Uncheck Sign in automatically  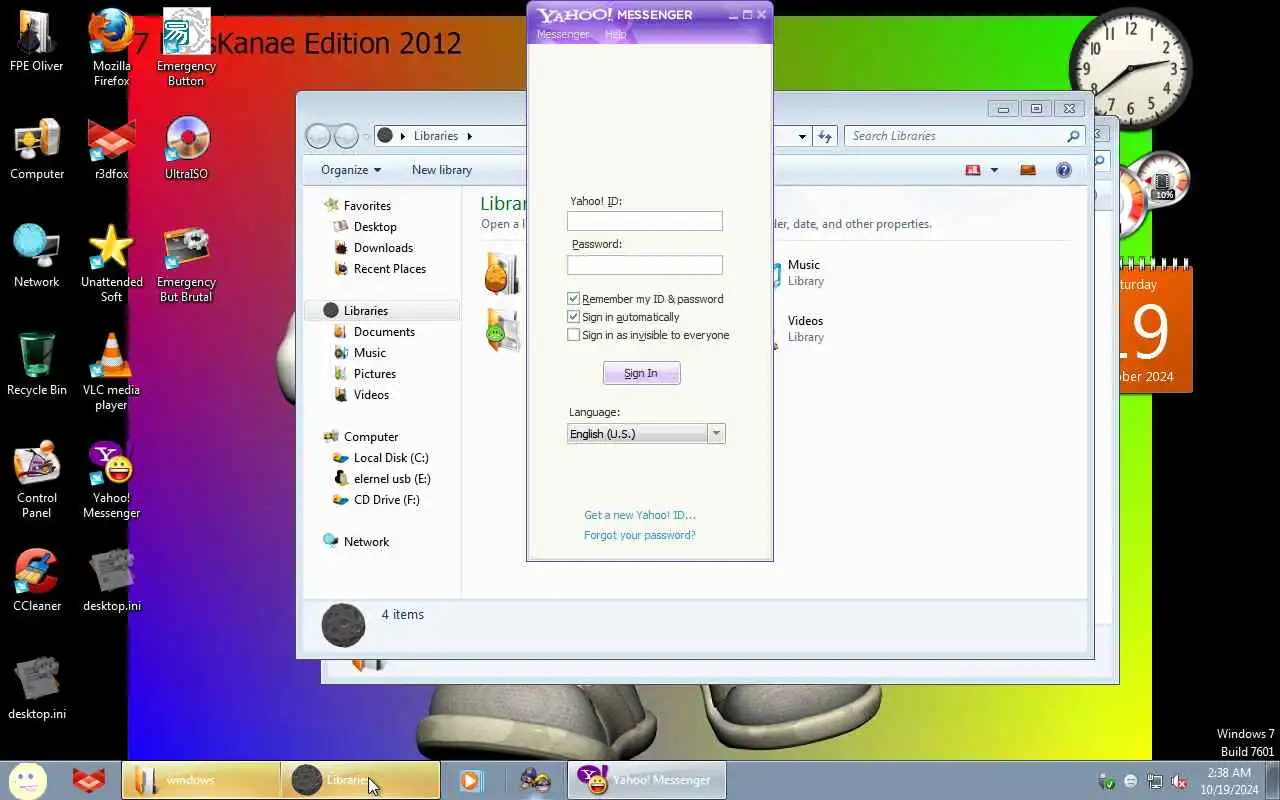573,317
